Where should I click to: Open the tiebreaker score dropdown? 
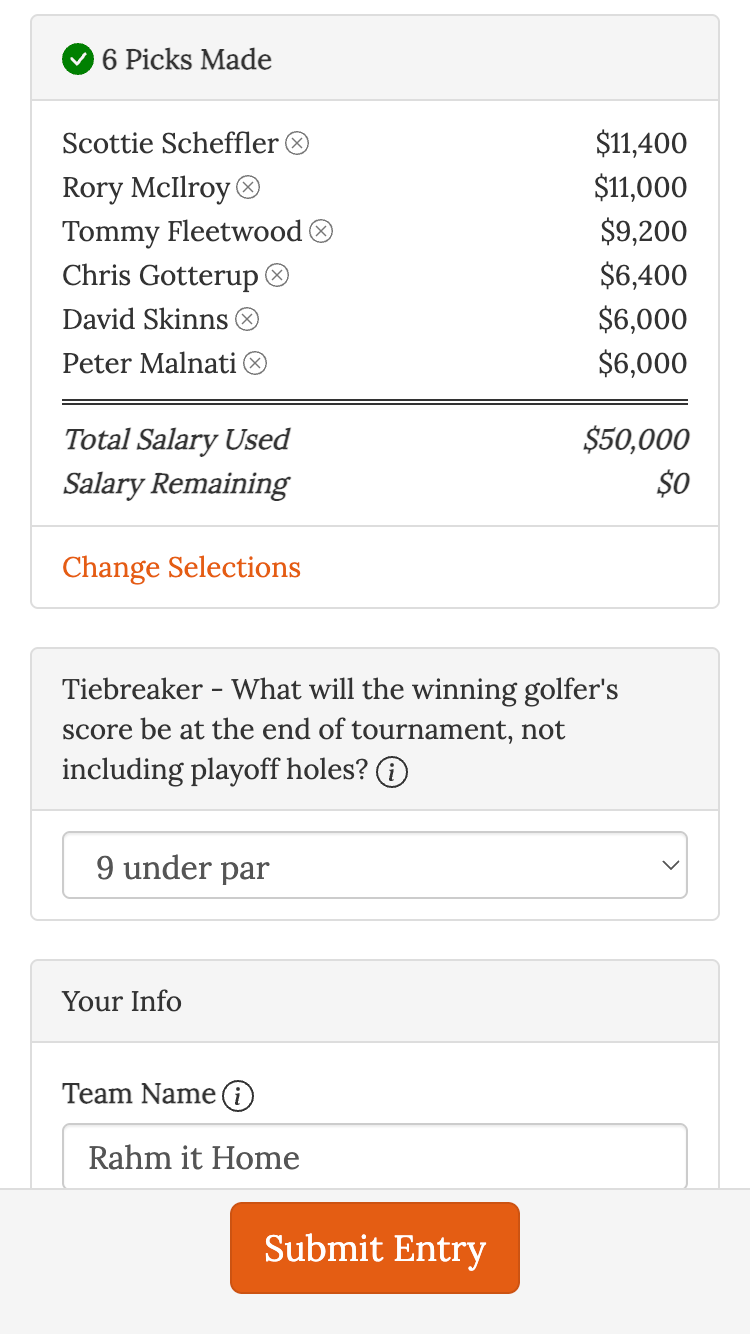[375, 865]
